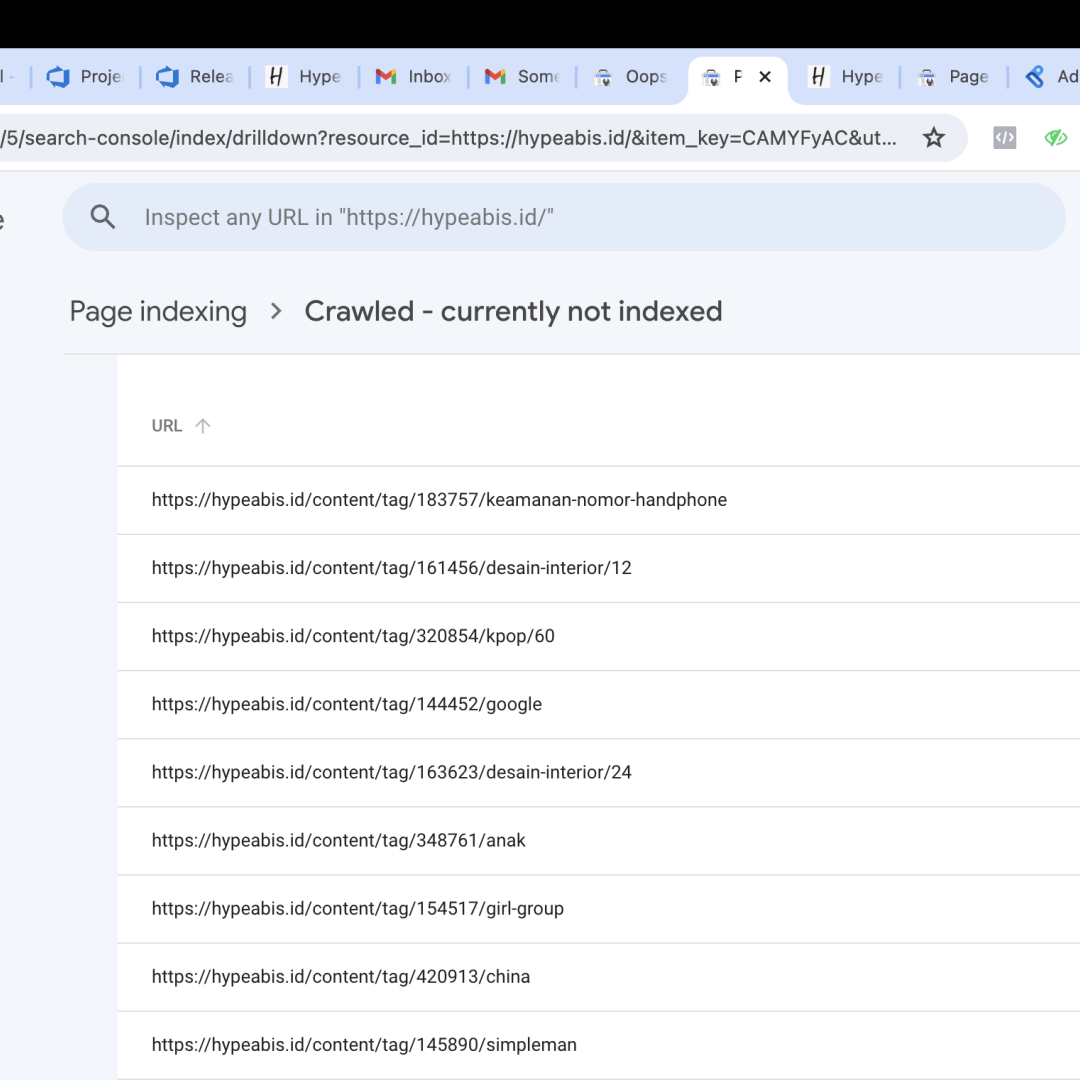The width and height of the screenshot is (1080, 1080).
Task: Select the 348761/anak URL row
Action: pos(599,841)
